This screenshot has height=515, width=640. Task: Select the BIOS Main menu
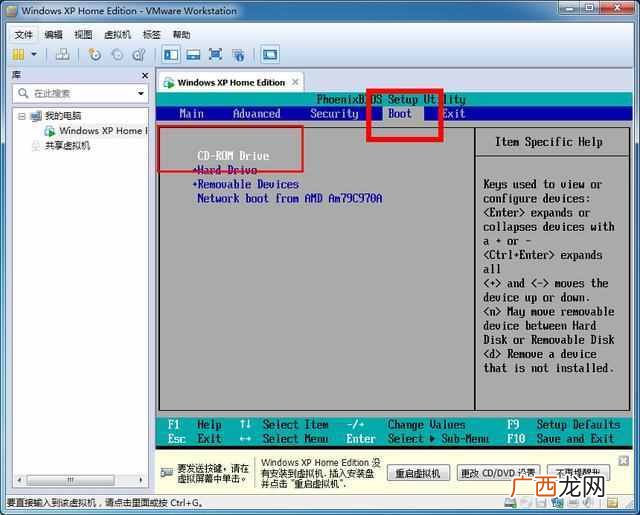191,113
